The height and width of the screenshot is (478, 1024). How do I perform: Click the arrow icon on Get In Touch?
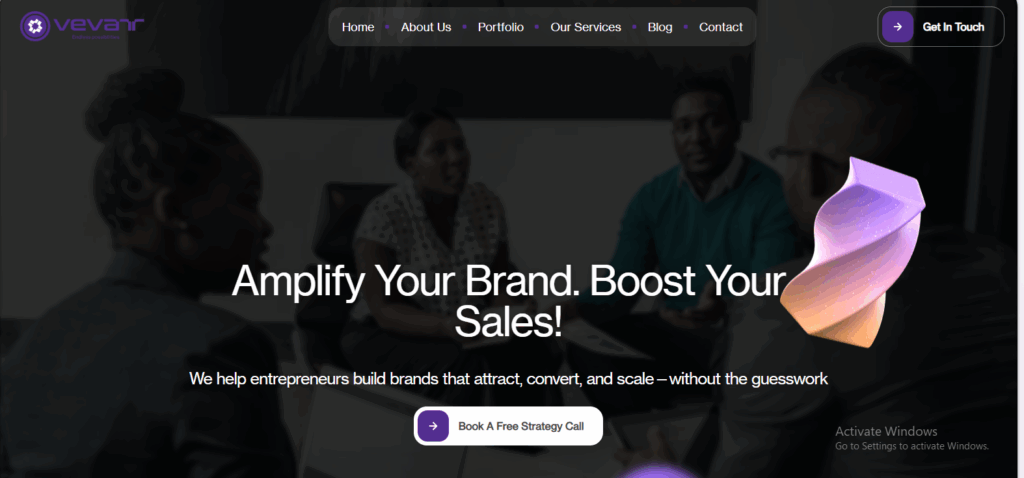click(x=898, y=27)
